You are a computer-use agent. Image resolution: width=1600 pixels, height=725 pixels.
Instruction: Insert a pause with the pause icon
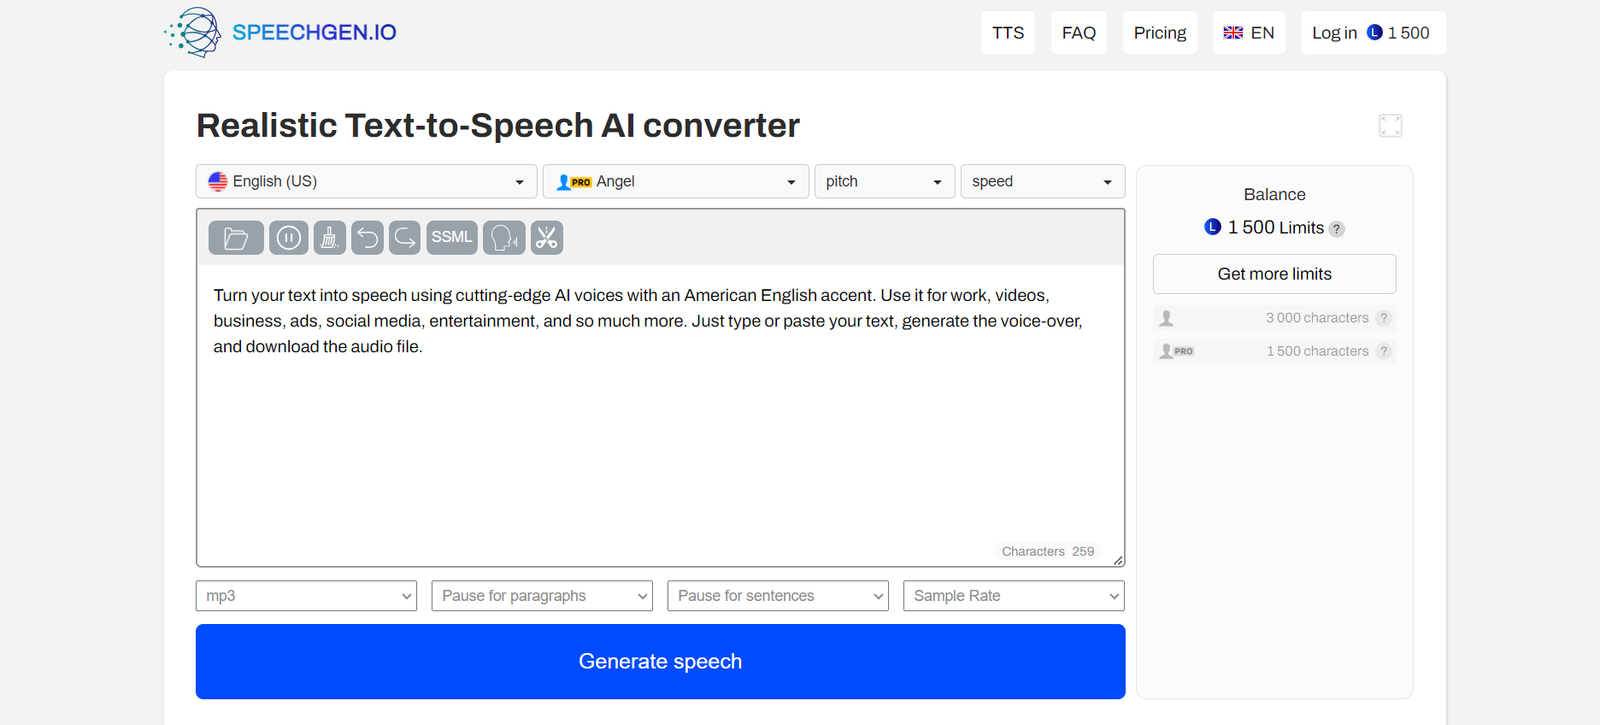tap(288, 238)
